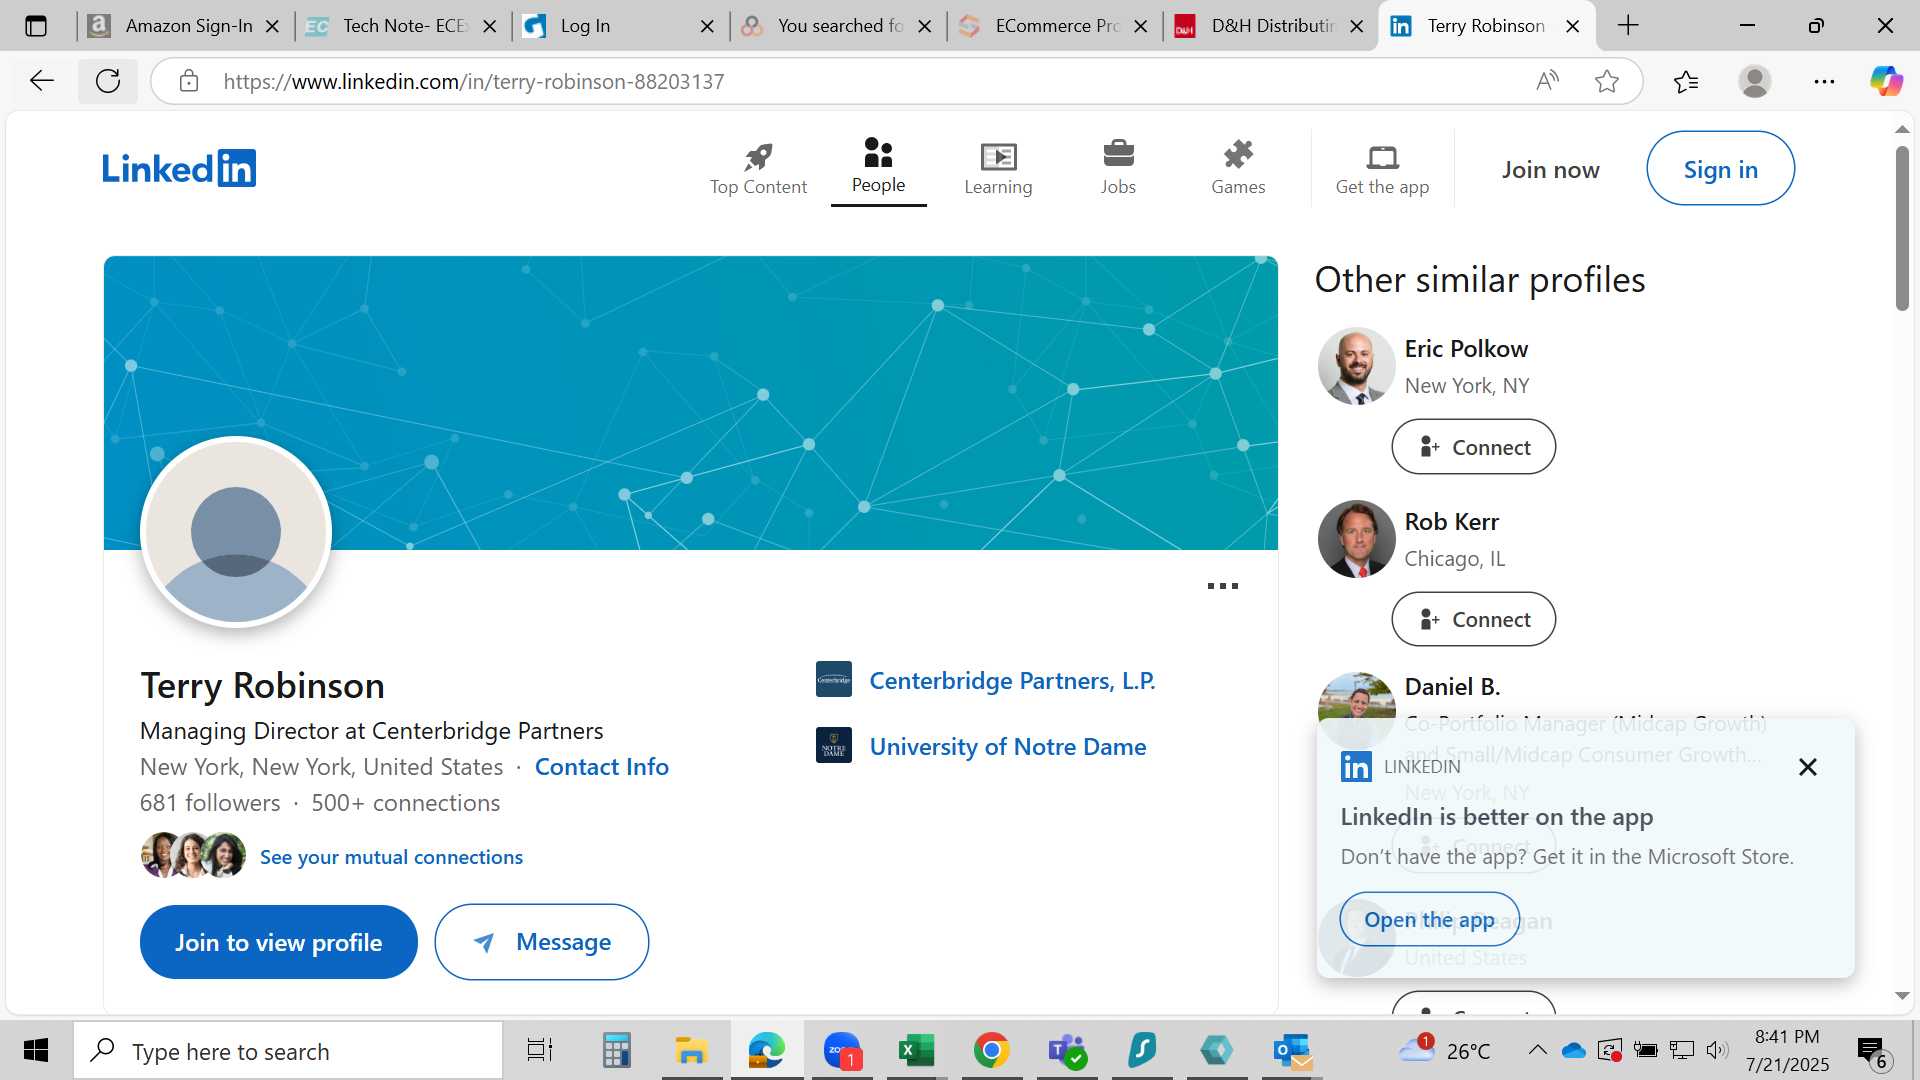Click University of Notre Dame logo

[x=834, y=745]
